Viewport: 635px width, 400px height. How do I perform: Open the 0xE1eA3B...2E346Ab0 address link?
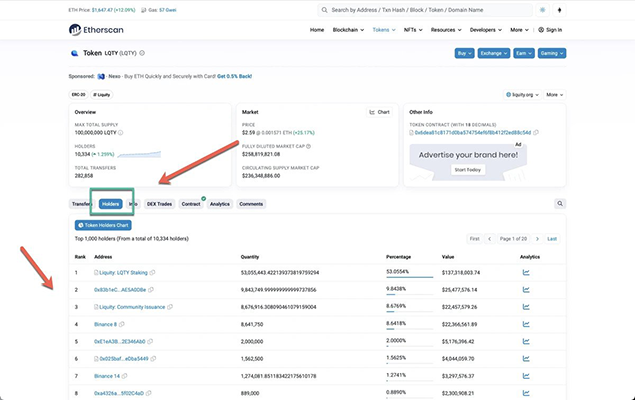click(x=119, y=342)
